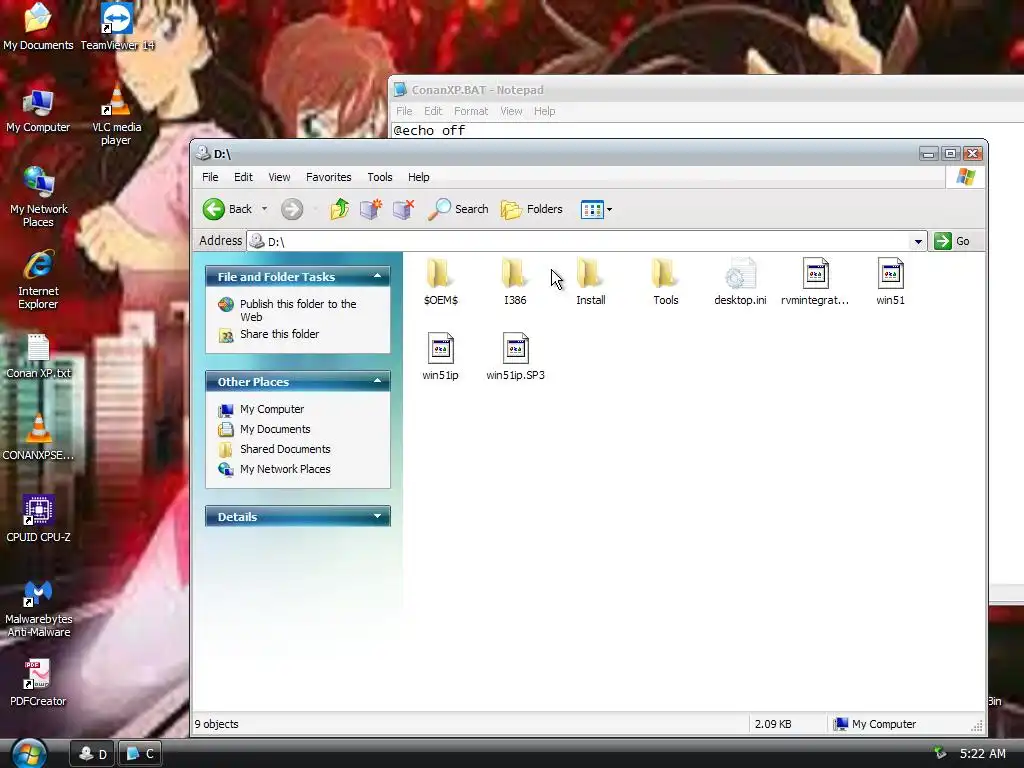Viewport: 1024px width, 768px height.
Task: Click the system tray network icon
Action: 940,753
